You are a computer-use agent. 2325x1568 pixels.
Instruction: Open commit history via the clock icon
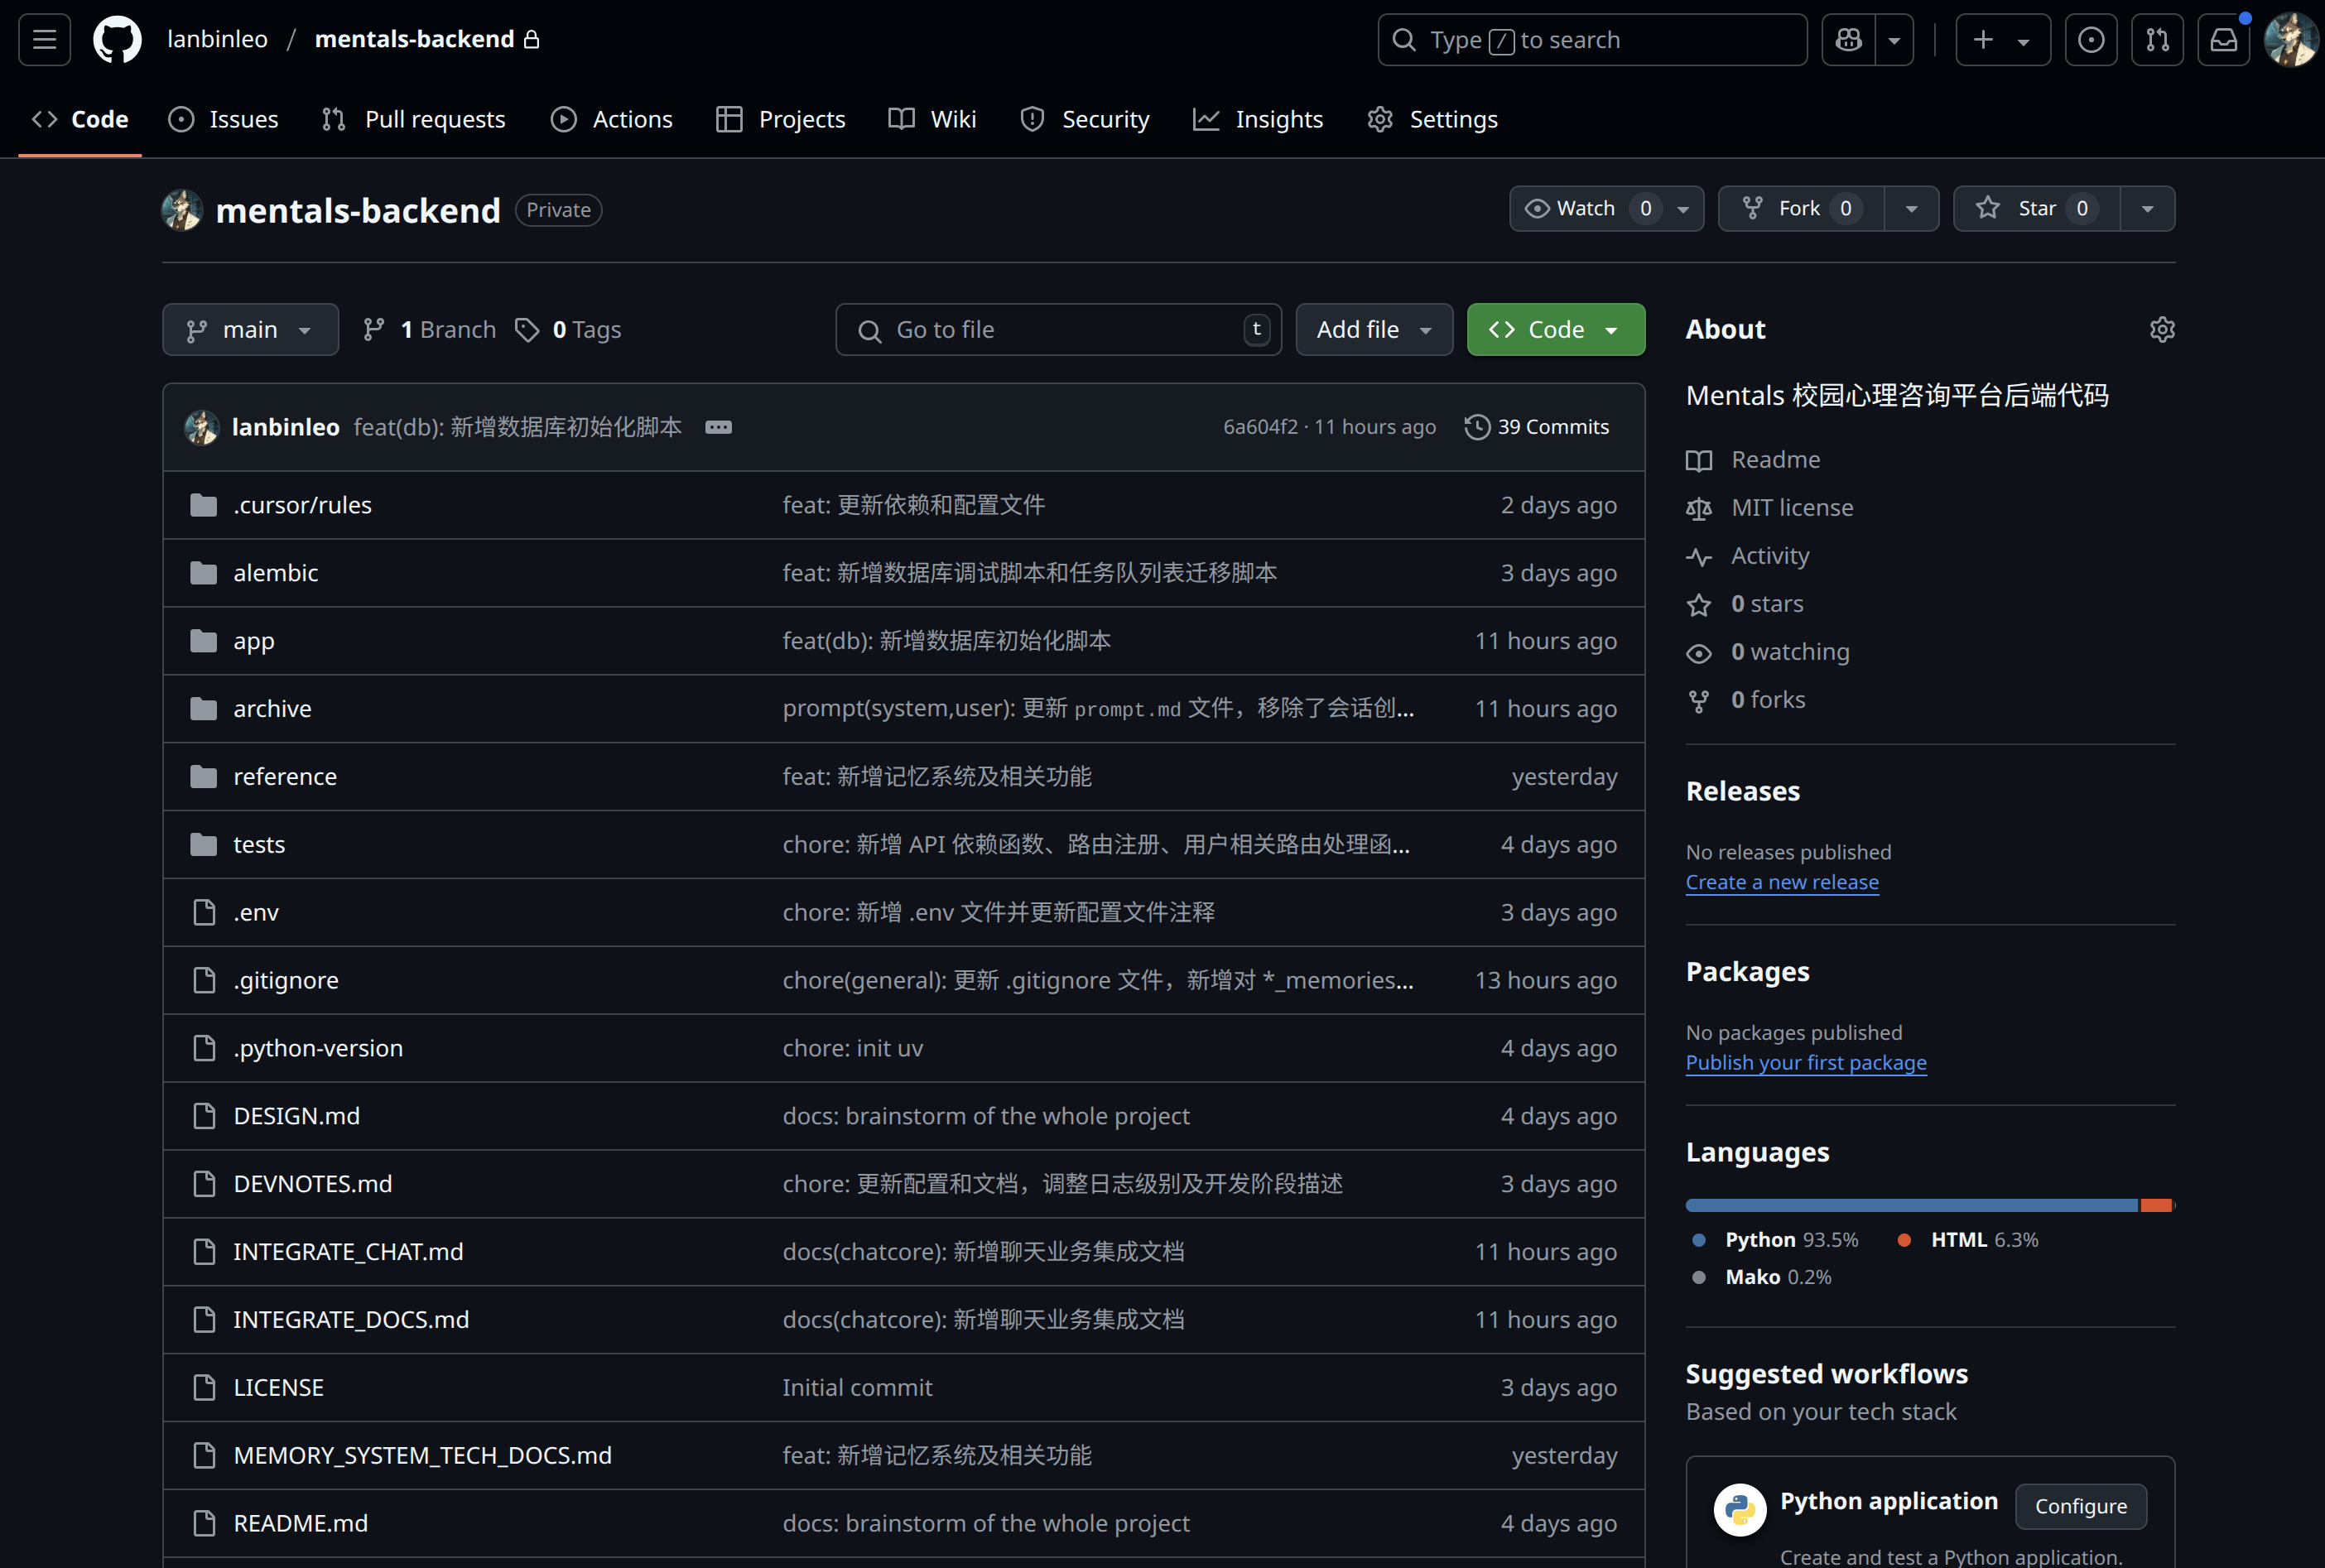pyautogui.click(x=1477, y=426)
